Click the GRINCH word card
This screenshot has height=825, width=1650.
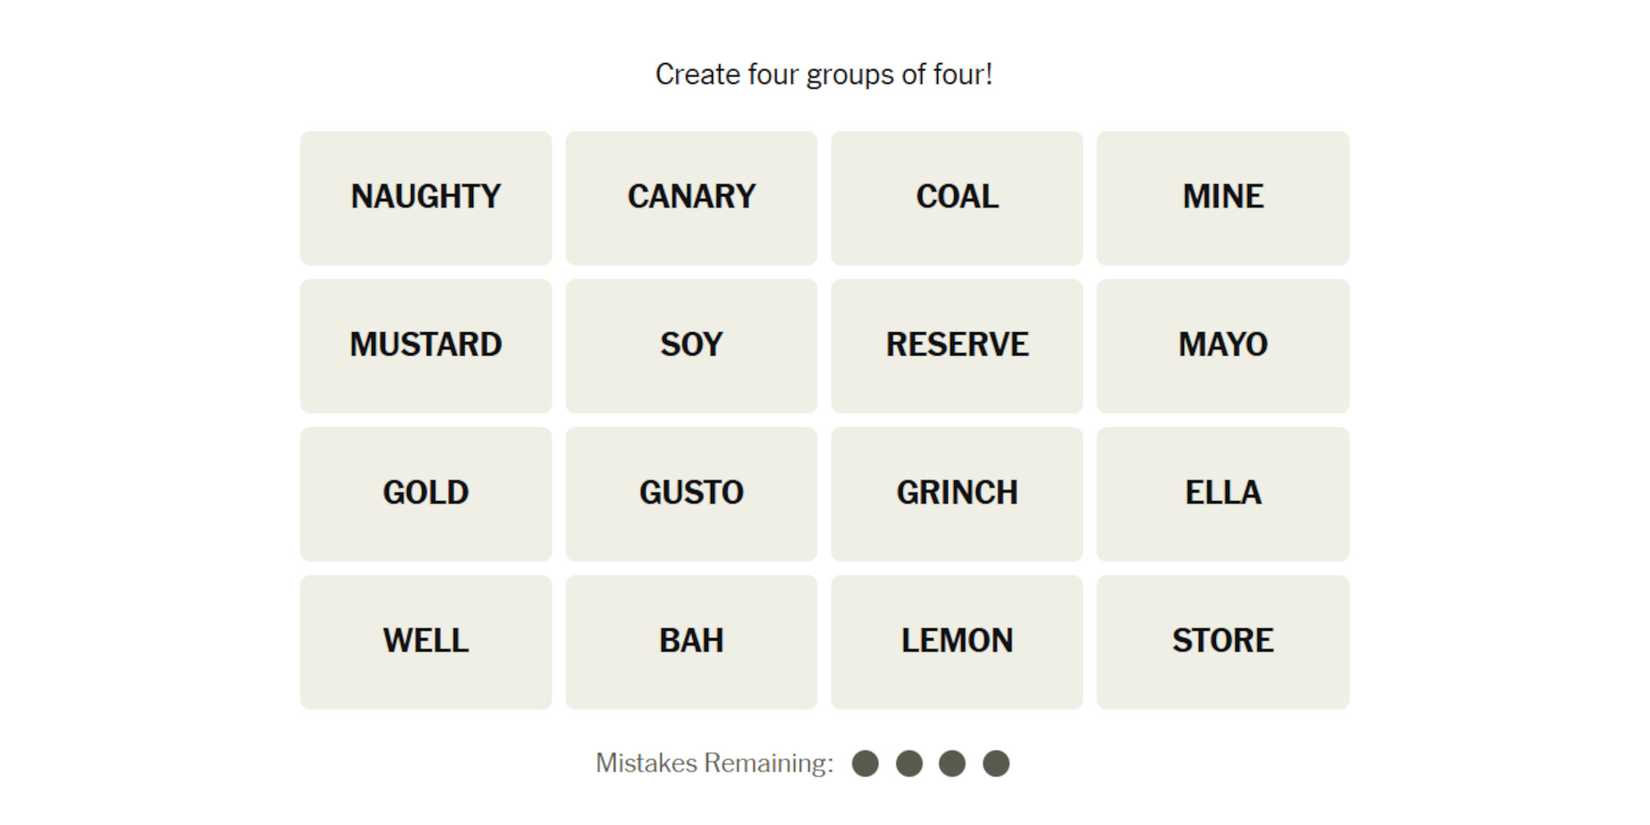coord(956,493)
